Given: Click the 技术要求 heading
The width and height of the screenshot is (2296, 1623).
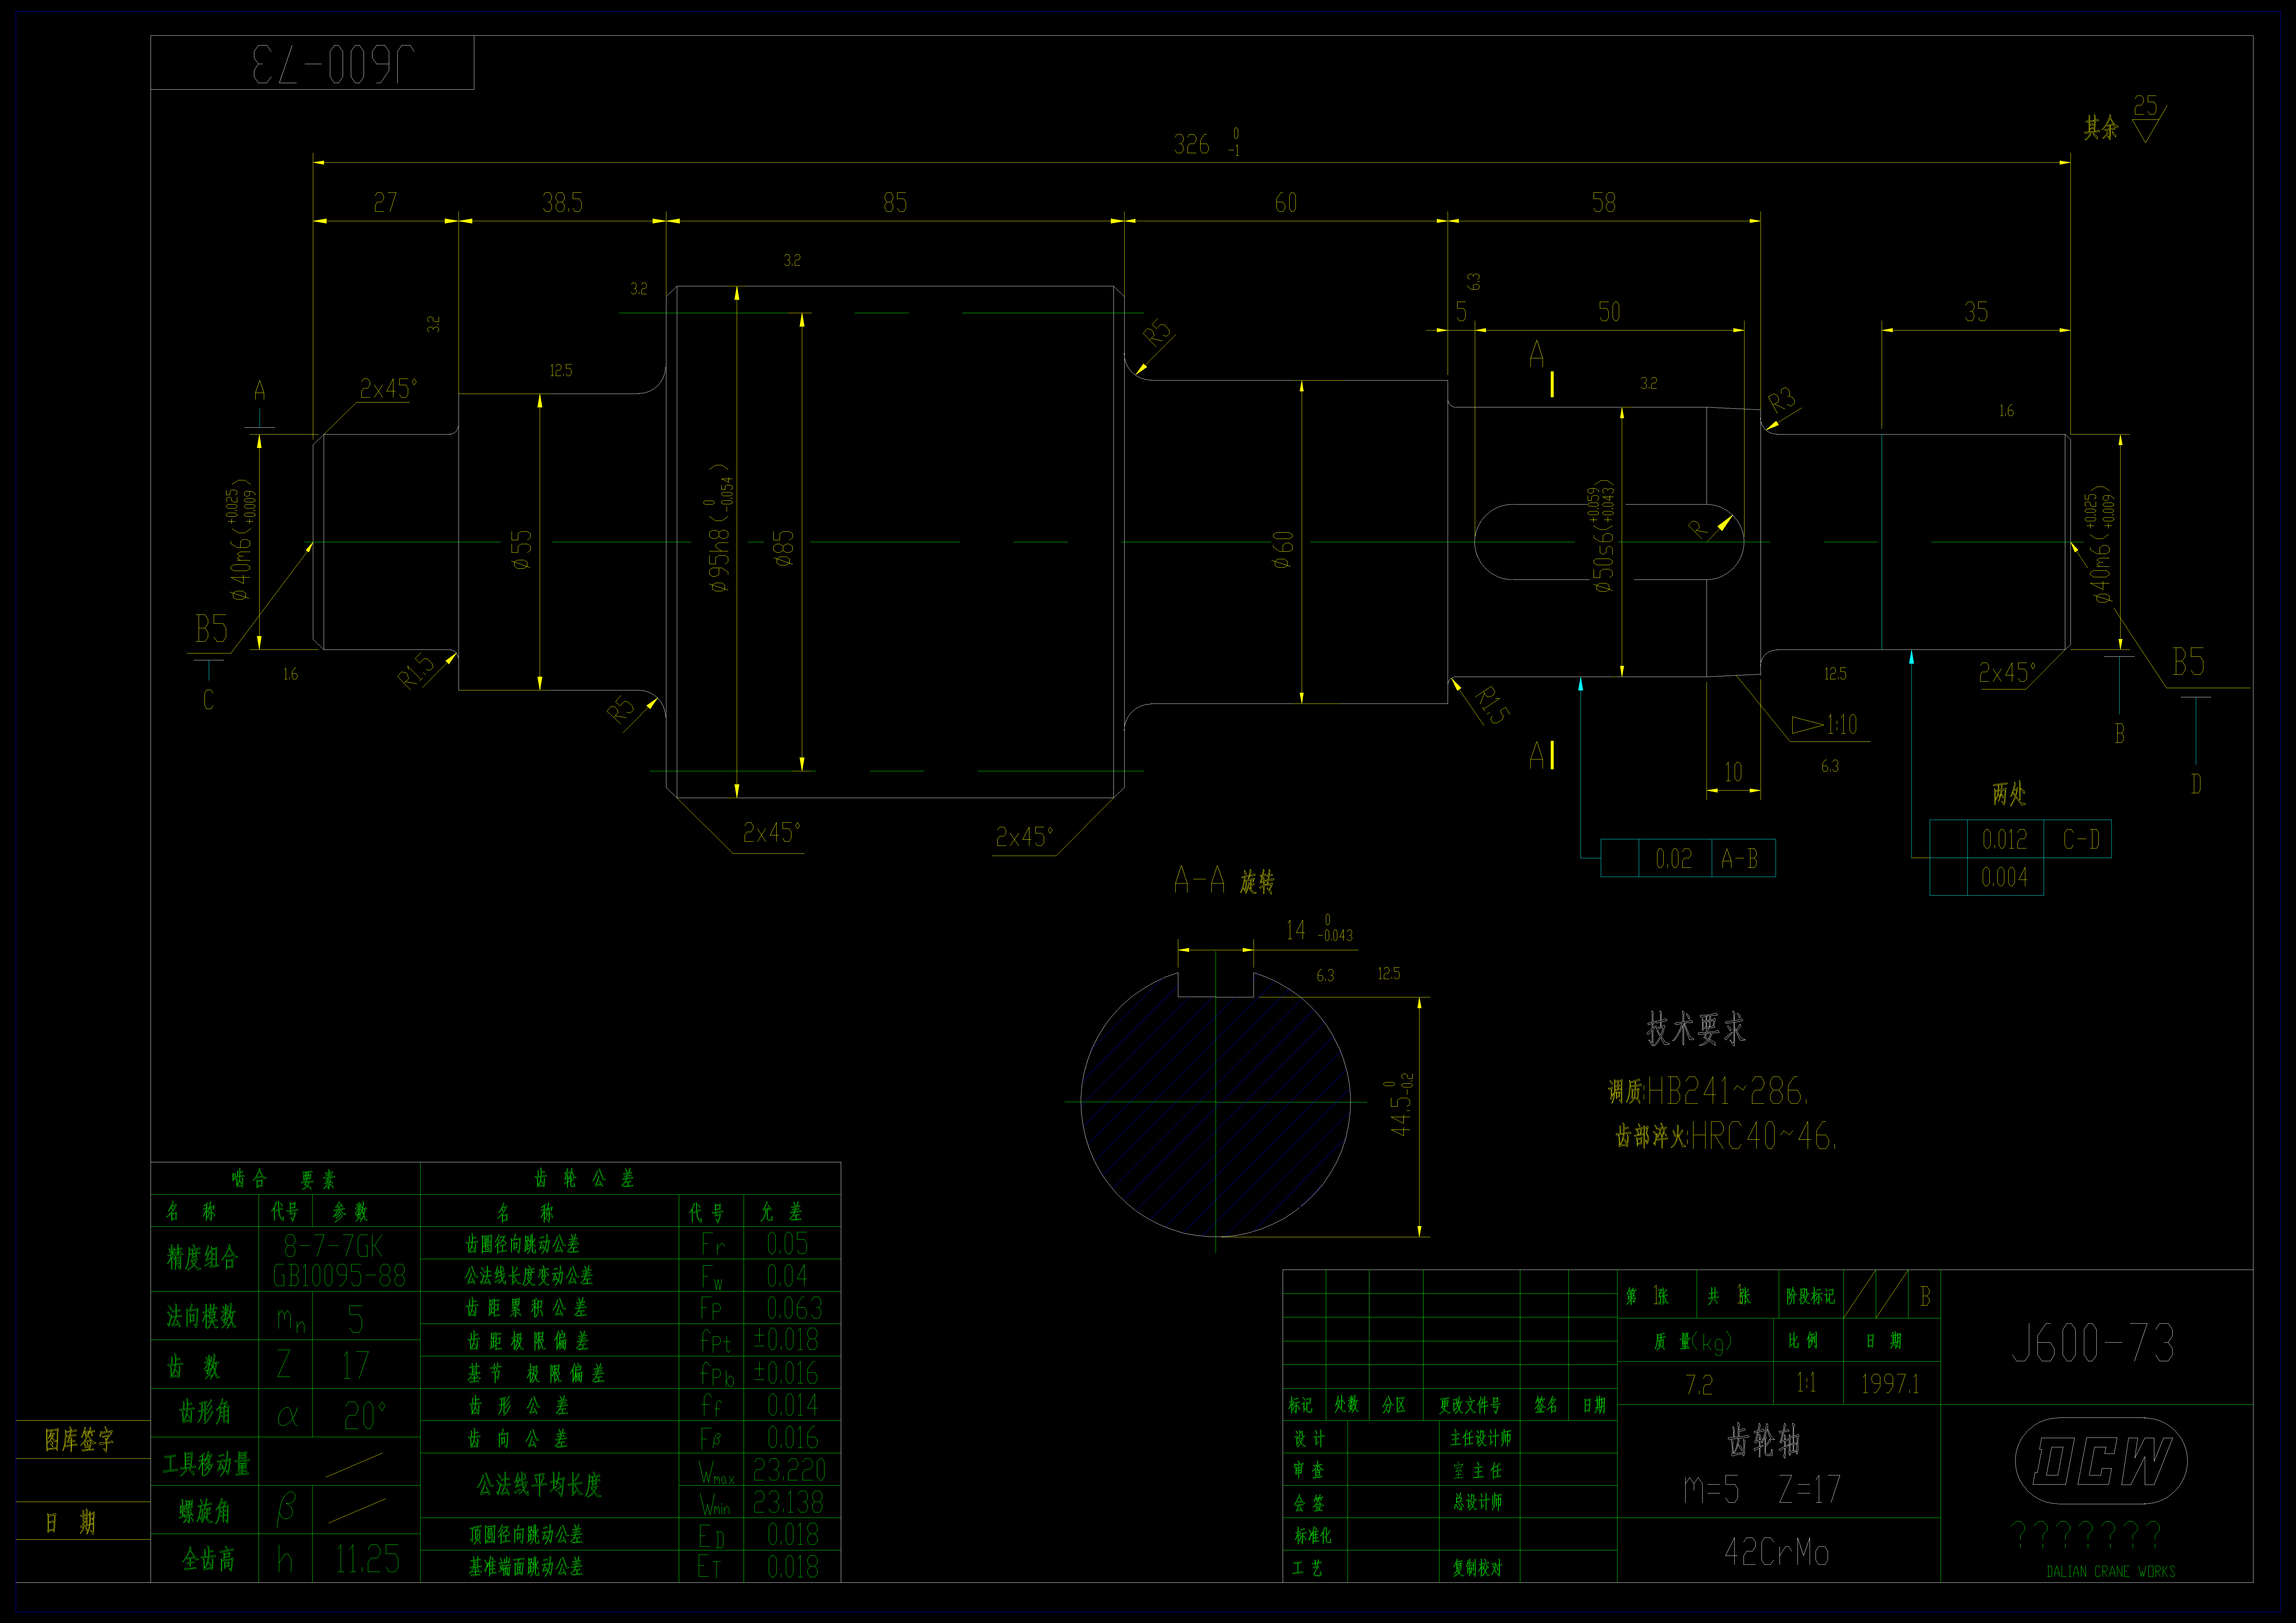Looking at the screenshot, I should click(1696, 1029).
